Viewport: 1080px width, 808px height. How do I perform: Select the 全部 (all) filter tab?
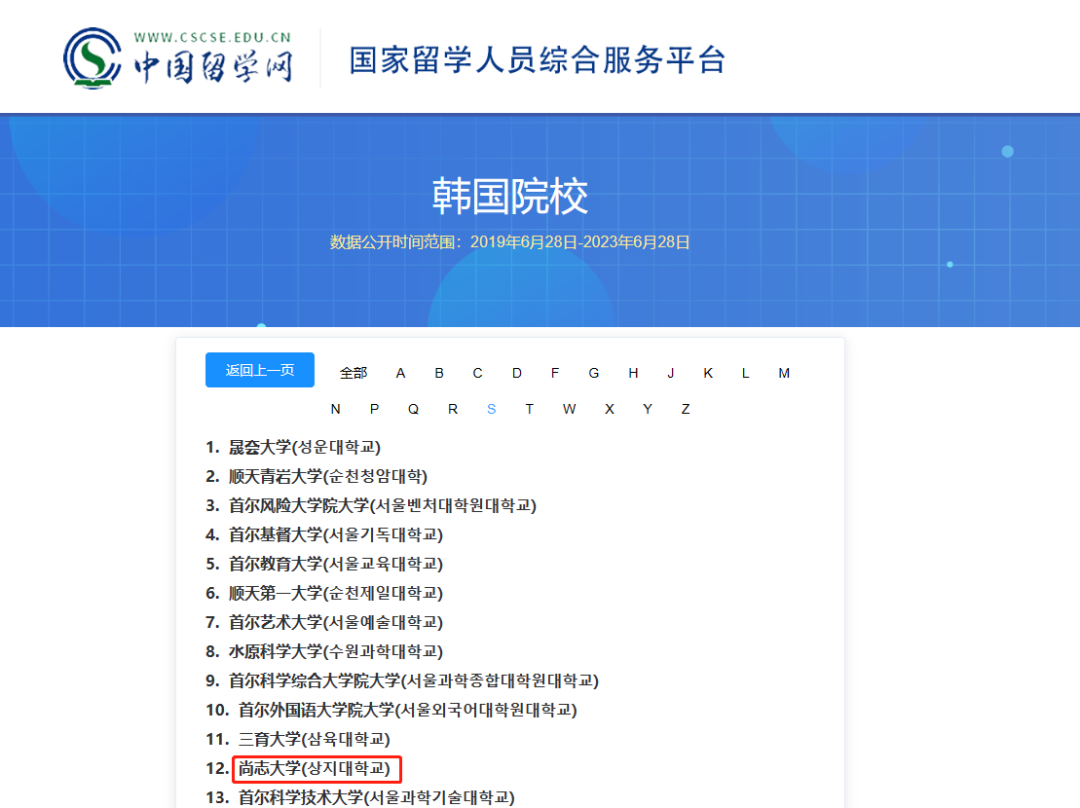point(353,373)
